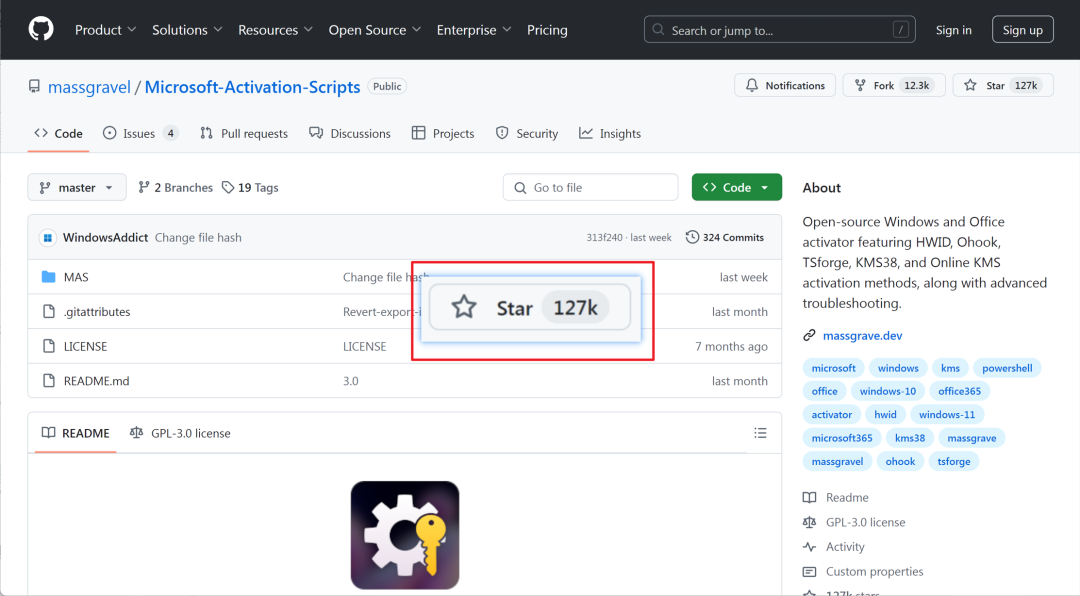Open the MAS folder

tap(76, 277)
